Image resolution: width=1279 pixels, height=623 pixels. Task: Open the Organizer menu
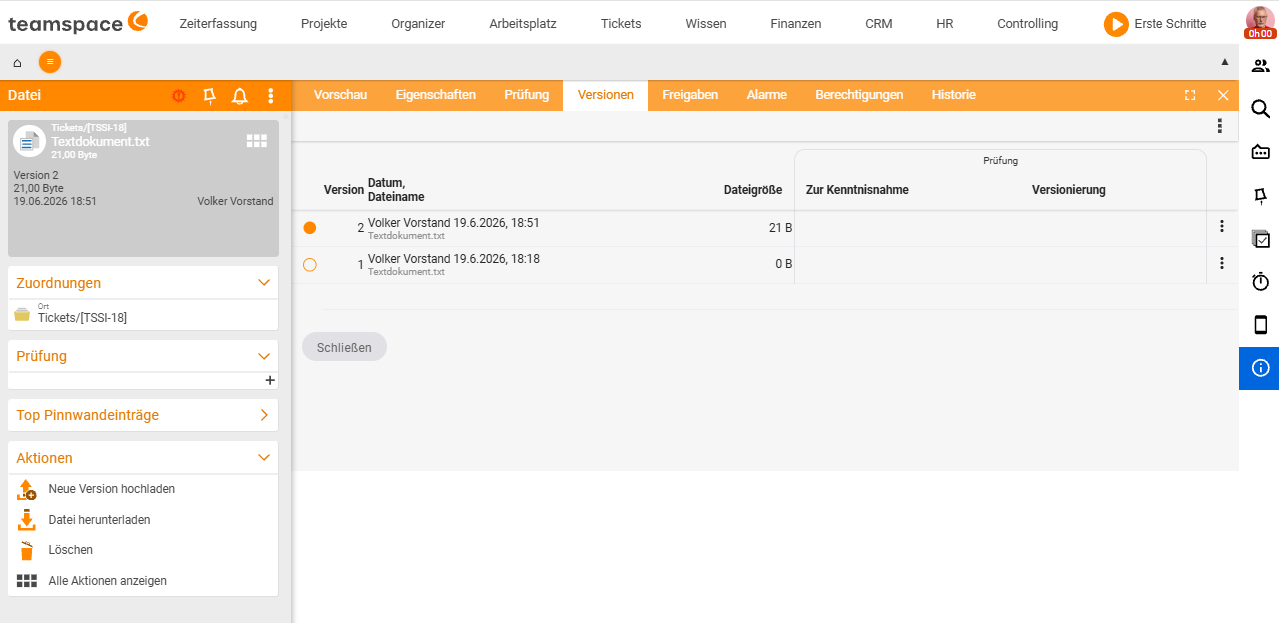418,24
